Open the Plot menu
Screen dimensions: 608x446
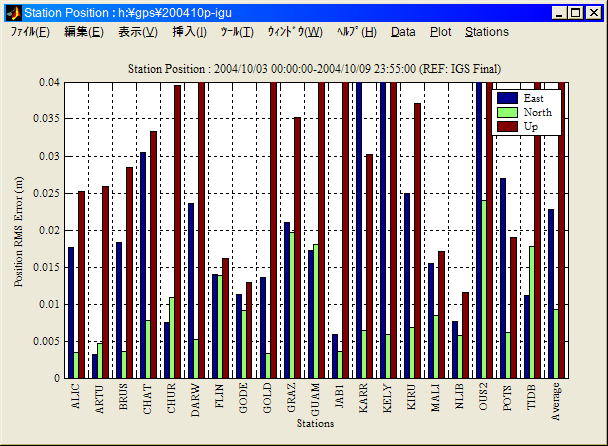click(x=440, y=32)
